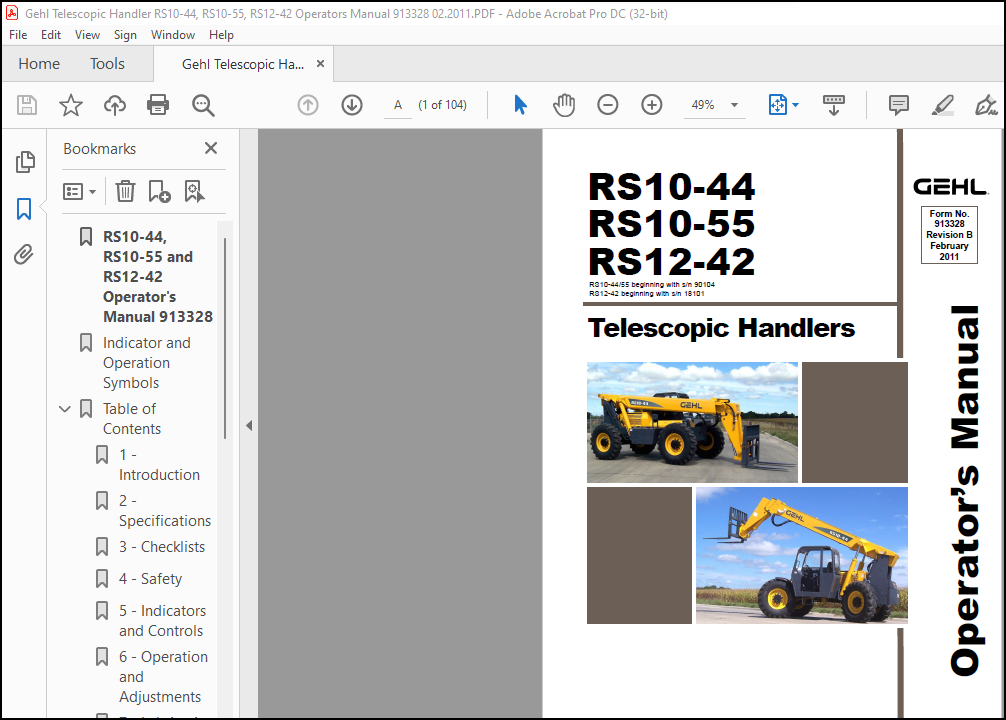Delete selected bookmark with trash icon

pos(125,191)
